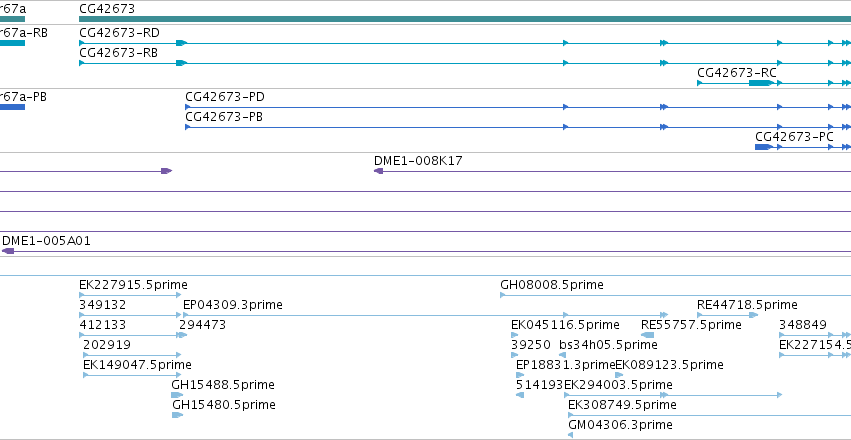Viewport: 851px width, 440px height.
Task: Select the GH15488.5prime EST label
Action: pos(223,385)
